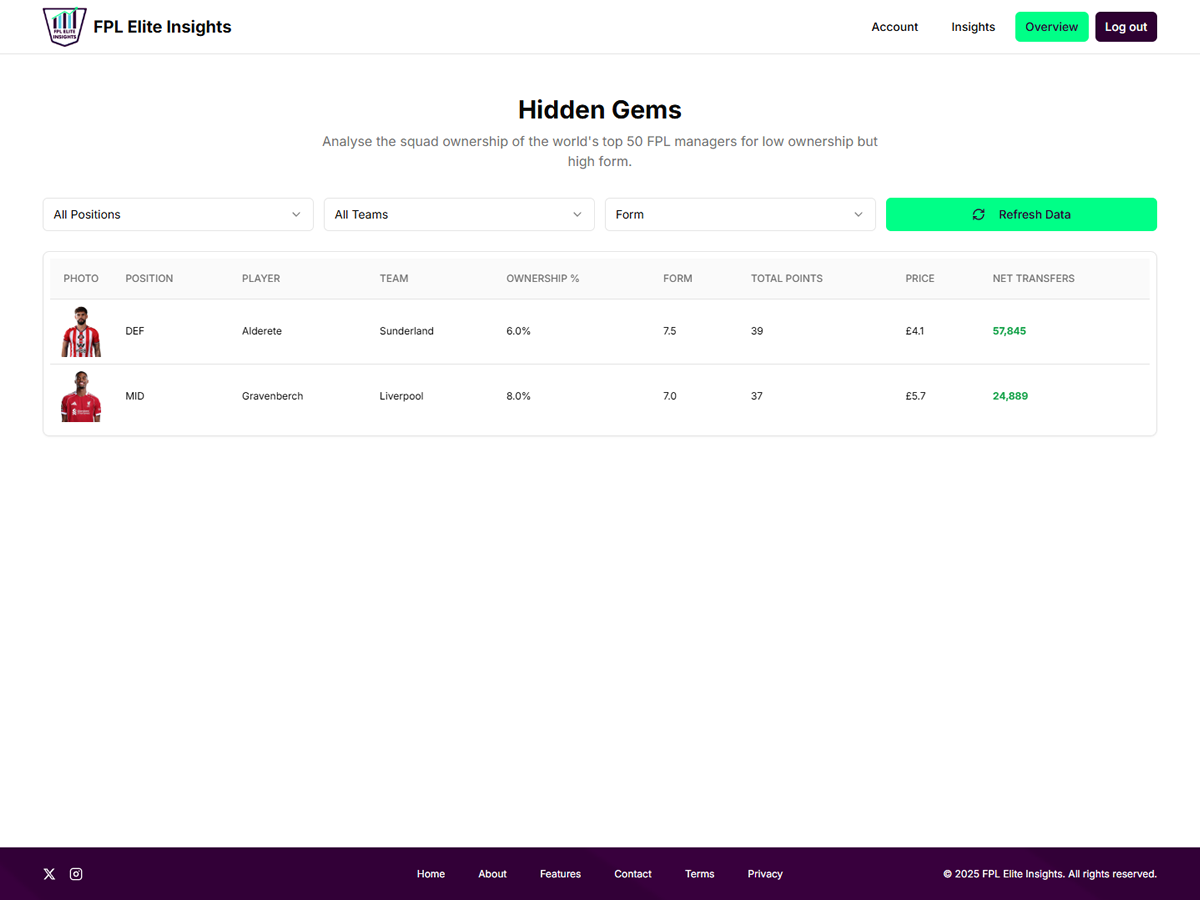Viewport: 1200px width, 900px height.
Task: Click Gravenberch's player photo
Action: pyautogui.click(x=81, y=395)
